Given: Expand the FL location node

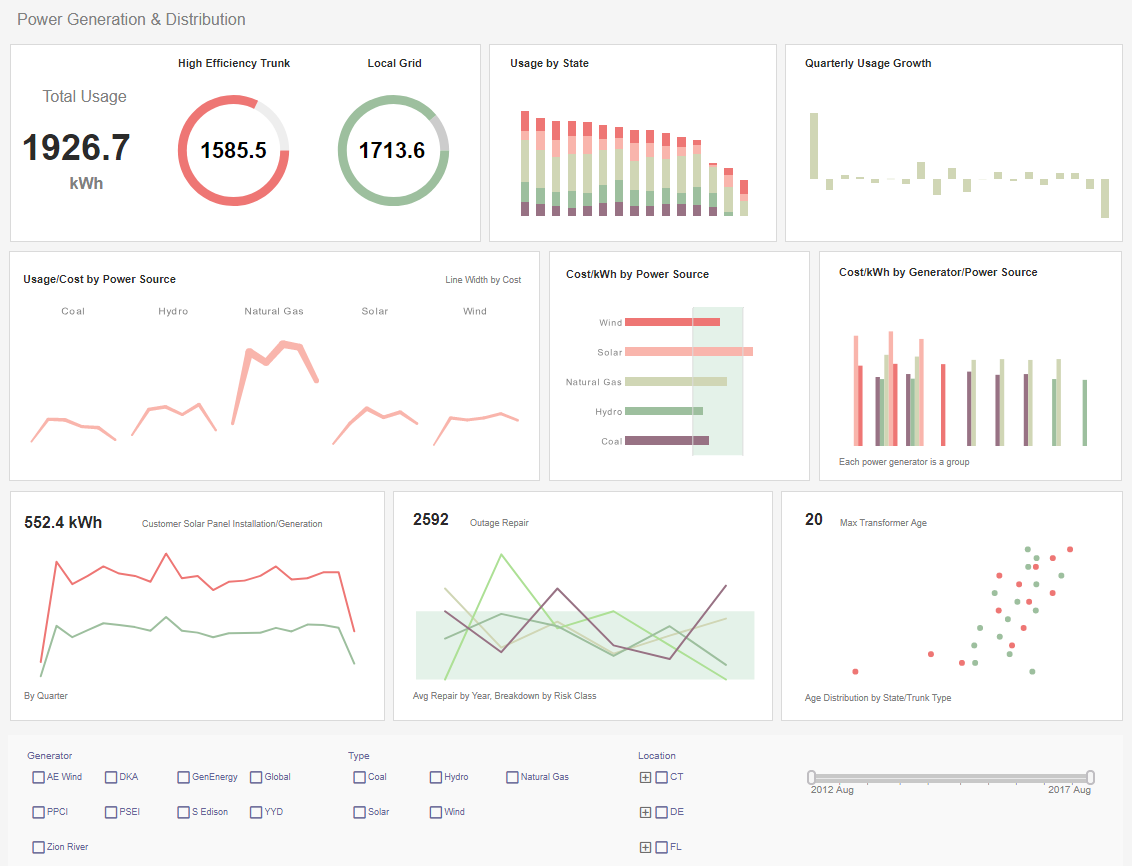Looking at the screenshot, I should 645,846.
